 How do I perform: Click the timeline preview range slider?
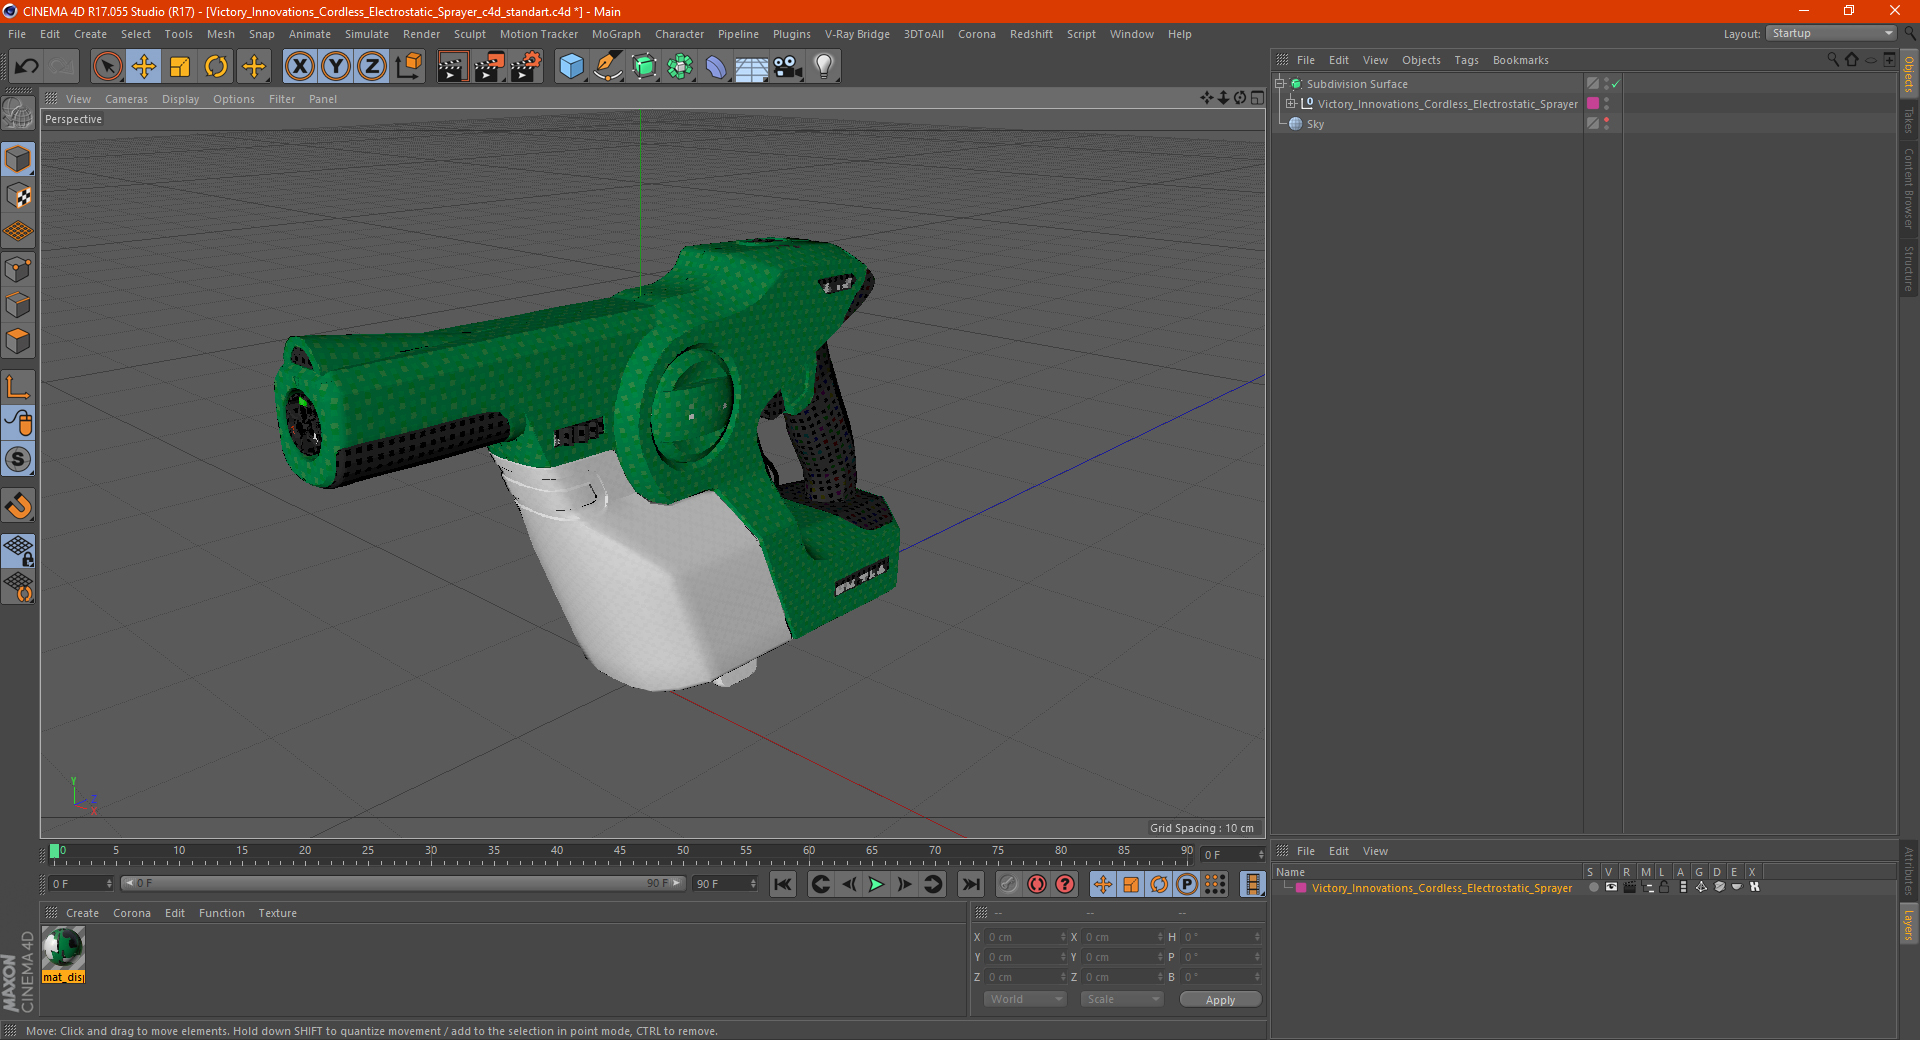pos(403,883)
